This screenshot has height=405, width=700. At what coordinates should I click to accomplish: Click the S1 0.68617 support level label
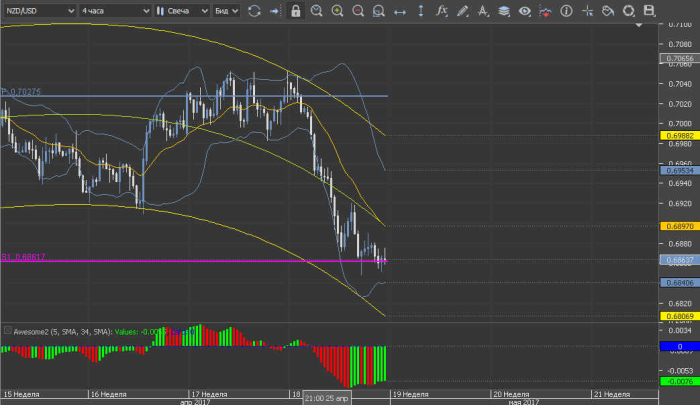[x=23, y=257]
